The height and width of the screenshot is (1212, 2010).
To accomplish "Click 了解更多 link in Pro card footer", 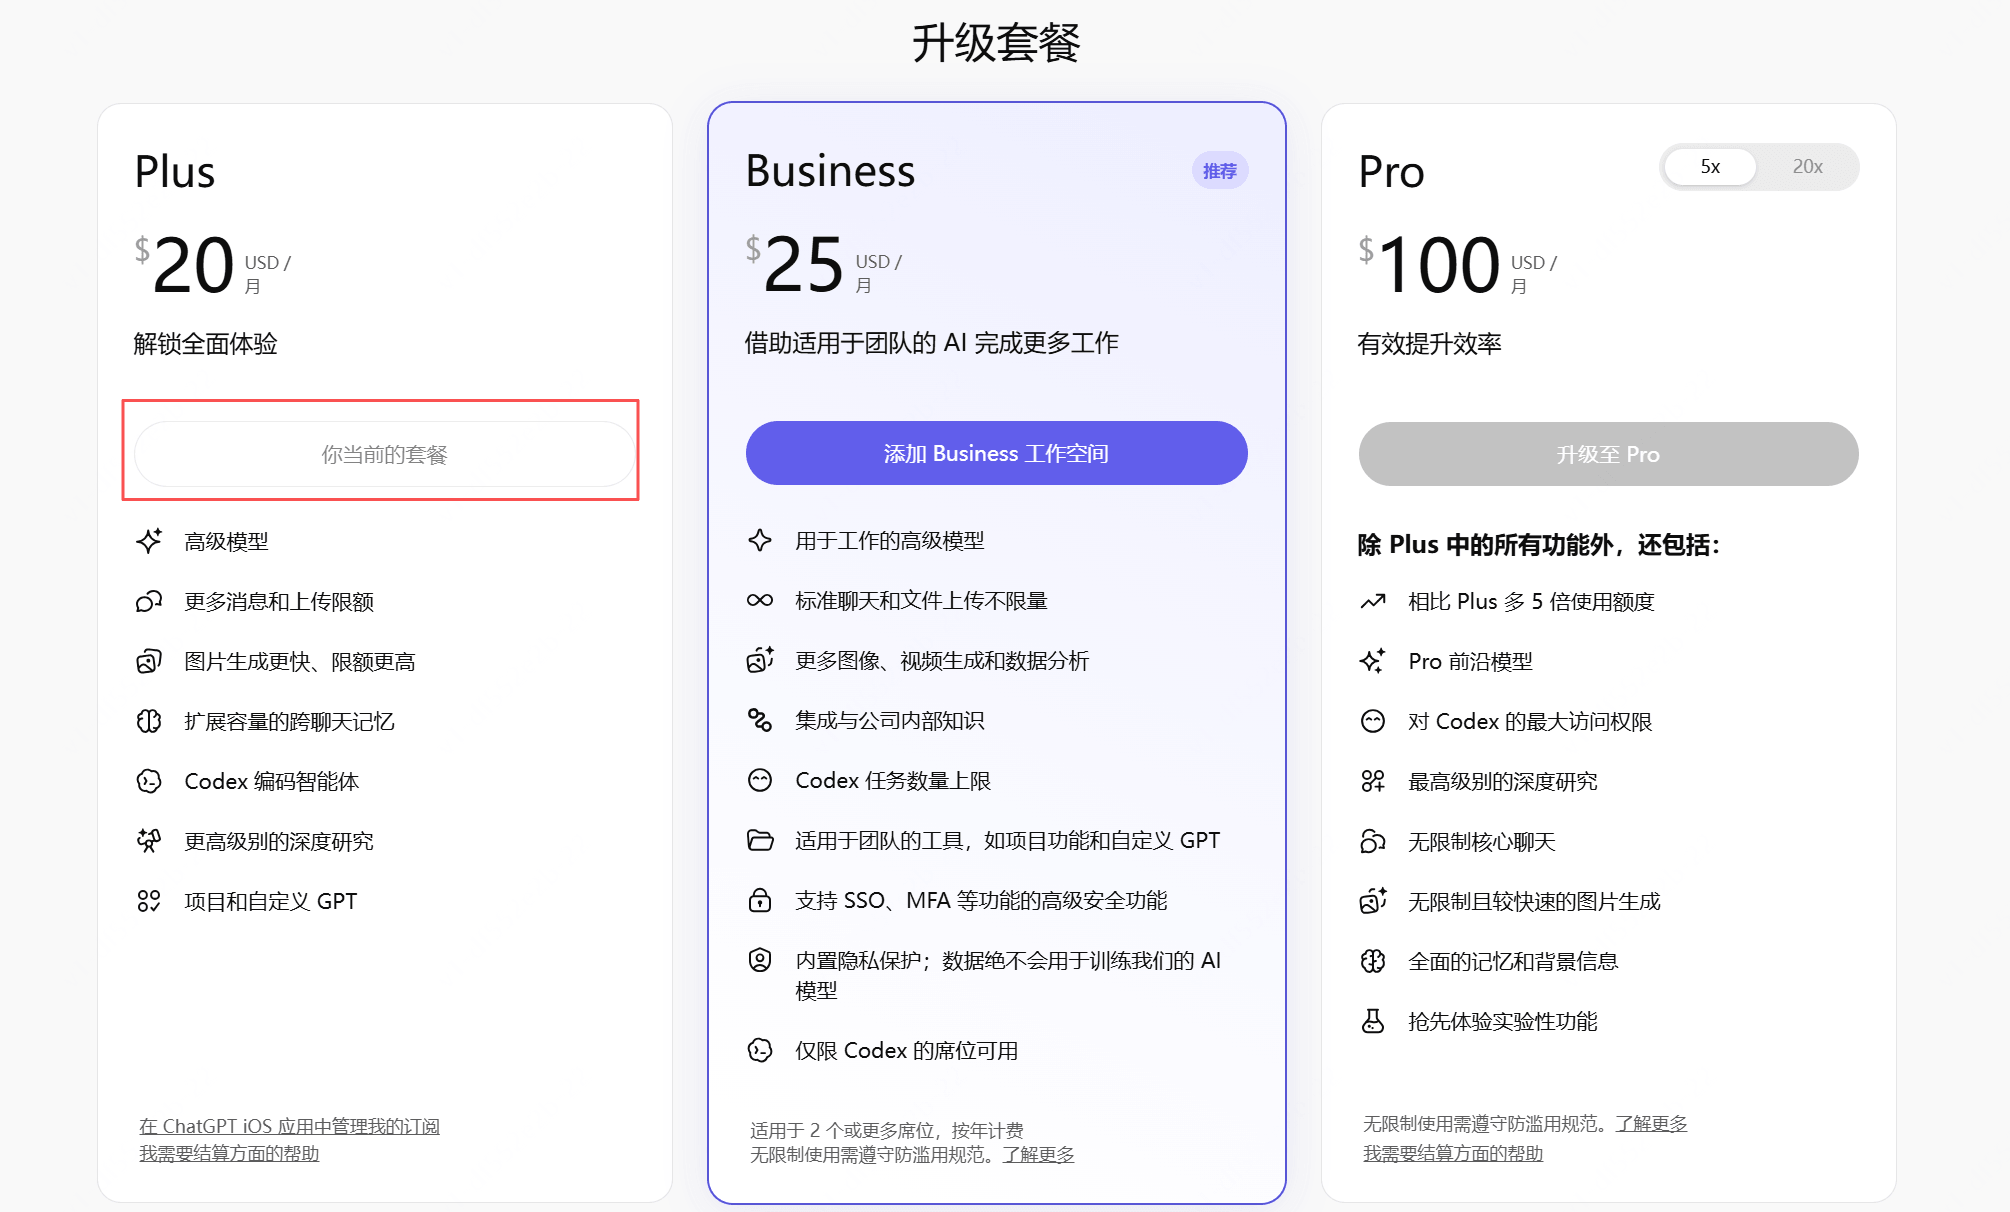I will click(x=1651, y=1124).
